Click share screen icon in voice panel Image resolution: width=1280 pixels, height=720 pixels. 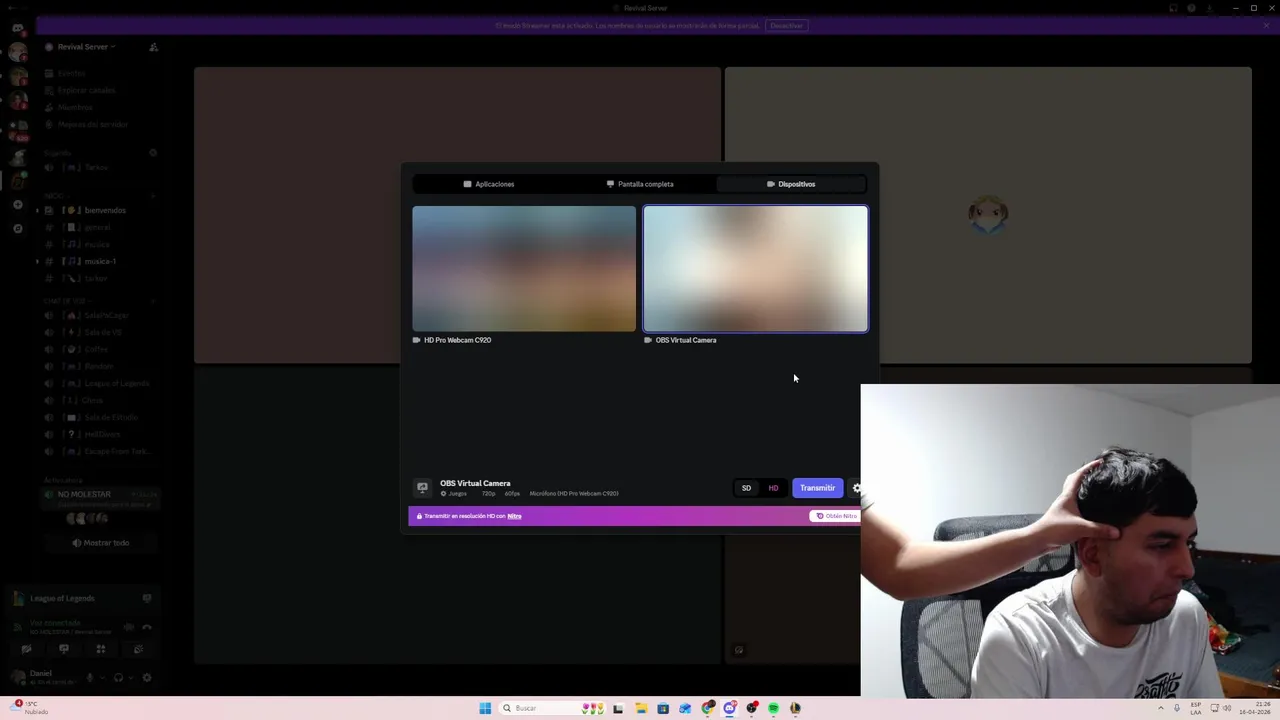[64, 649]
